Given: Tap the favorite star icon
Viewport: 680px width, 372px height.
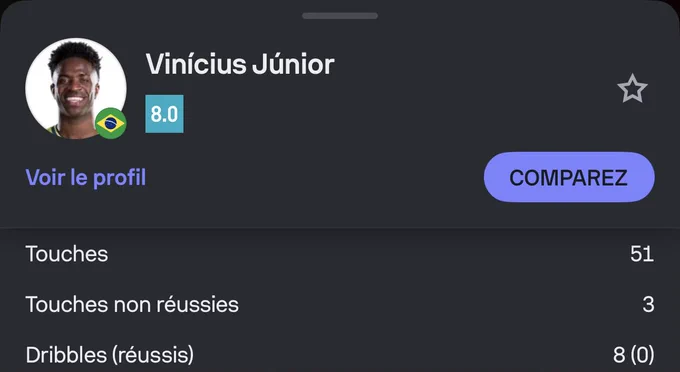Looking at the screenshot, I should point(632,88).
